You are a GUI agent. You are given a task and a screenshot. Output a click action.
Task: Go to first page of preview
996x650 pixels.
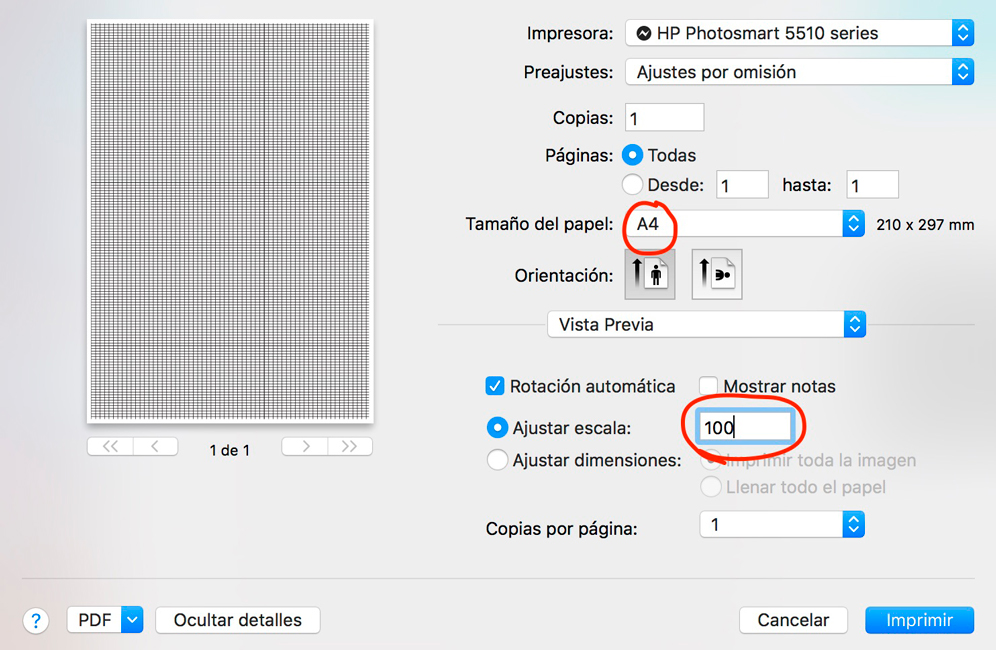click(x=110, y=447)
